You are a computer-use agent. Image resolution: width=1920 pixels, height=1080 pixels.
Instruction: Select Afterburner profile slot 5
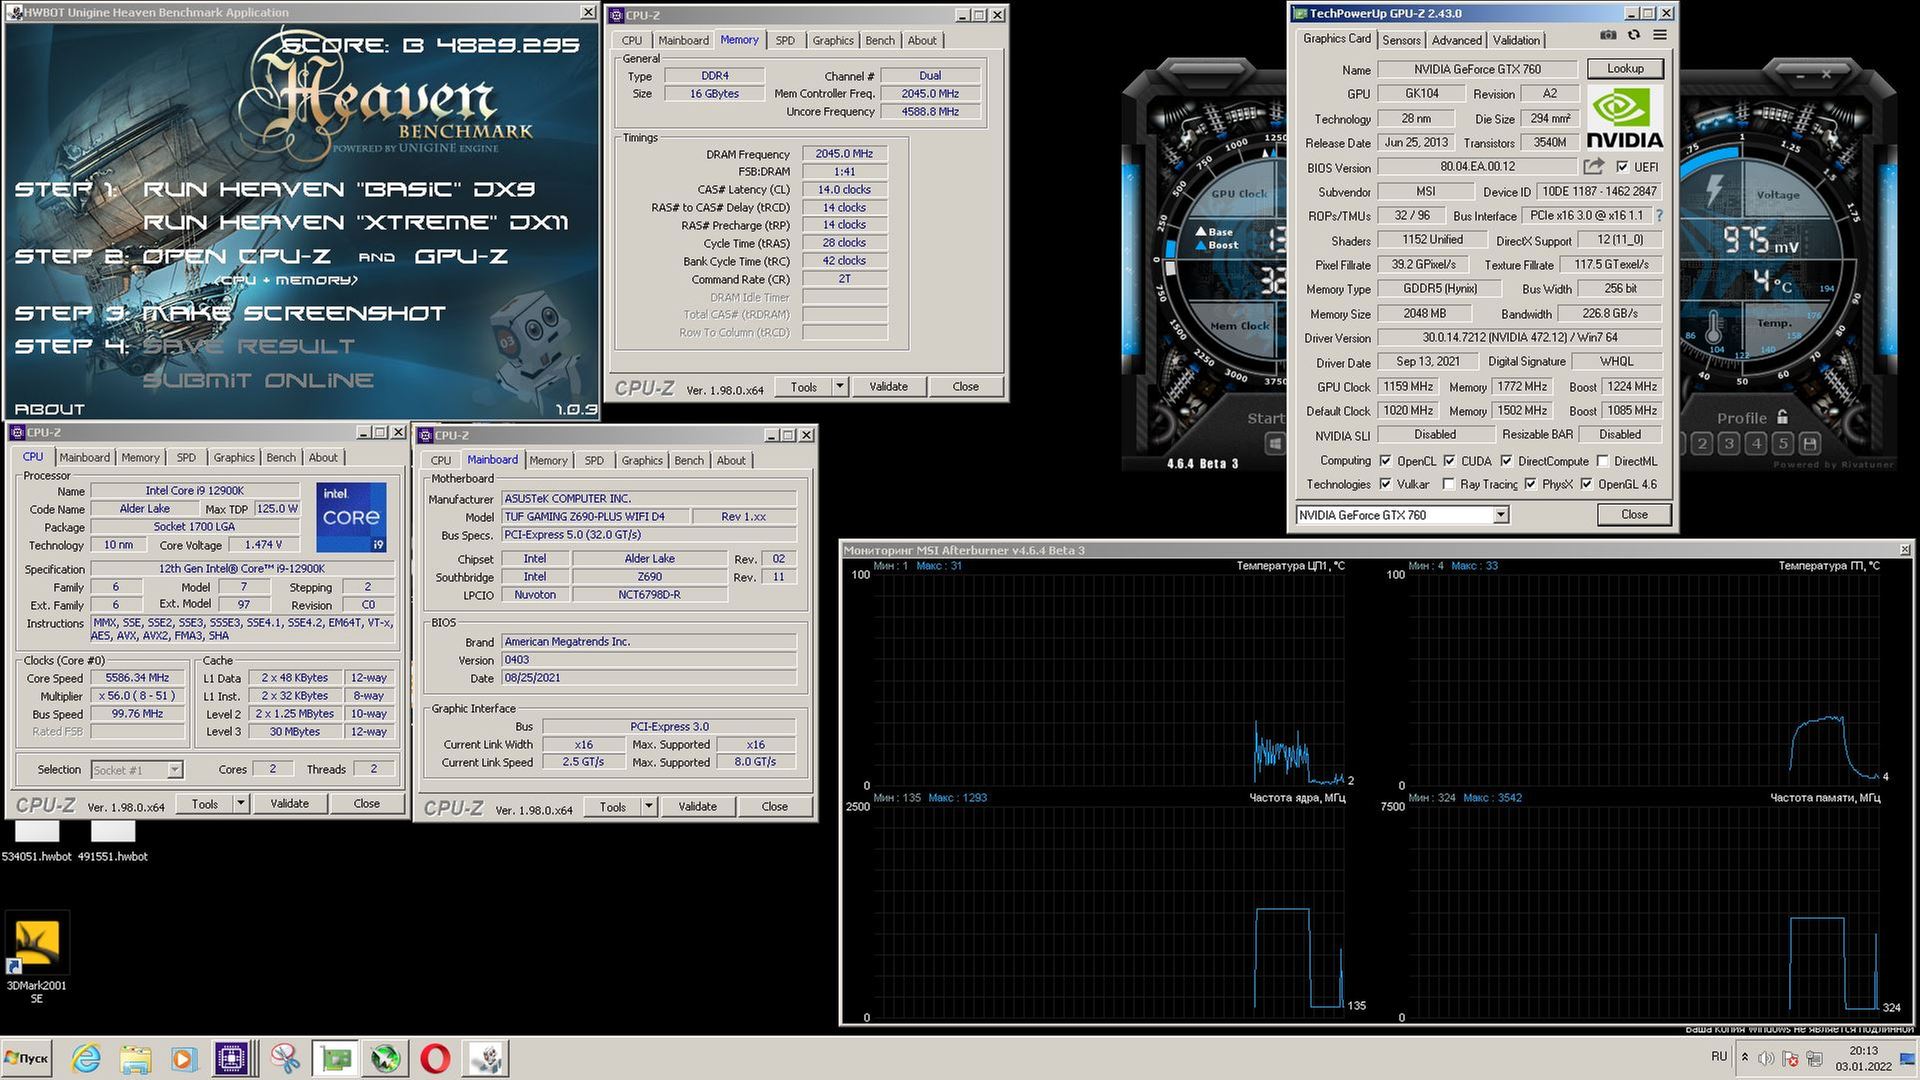1783,443
